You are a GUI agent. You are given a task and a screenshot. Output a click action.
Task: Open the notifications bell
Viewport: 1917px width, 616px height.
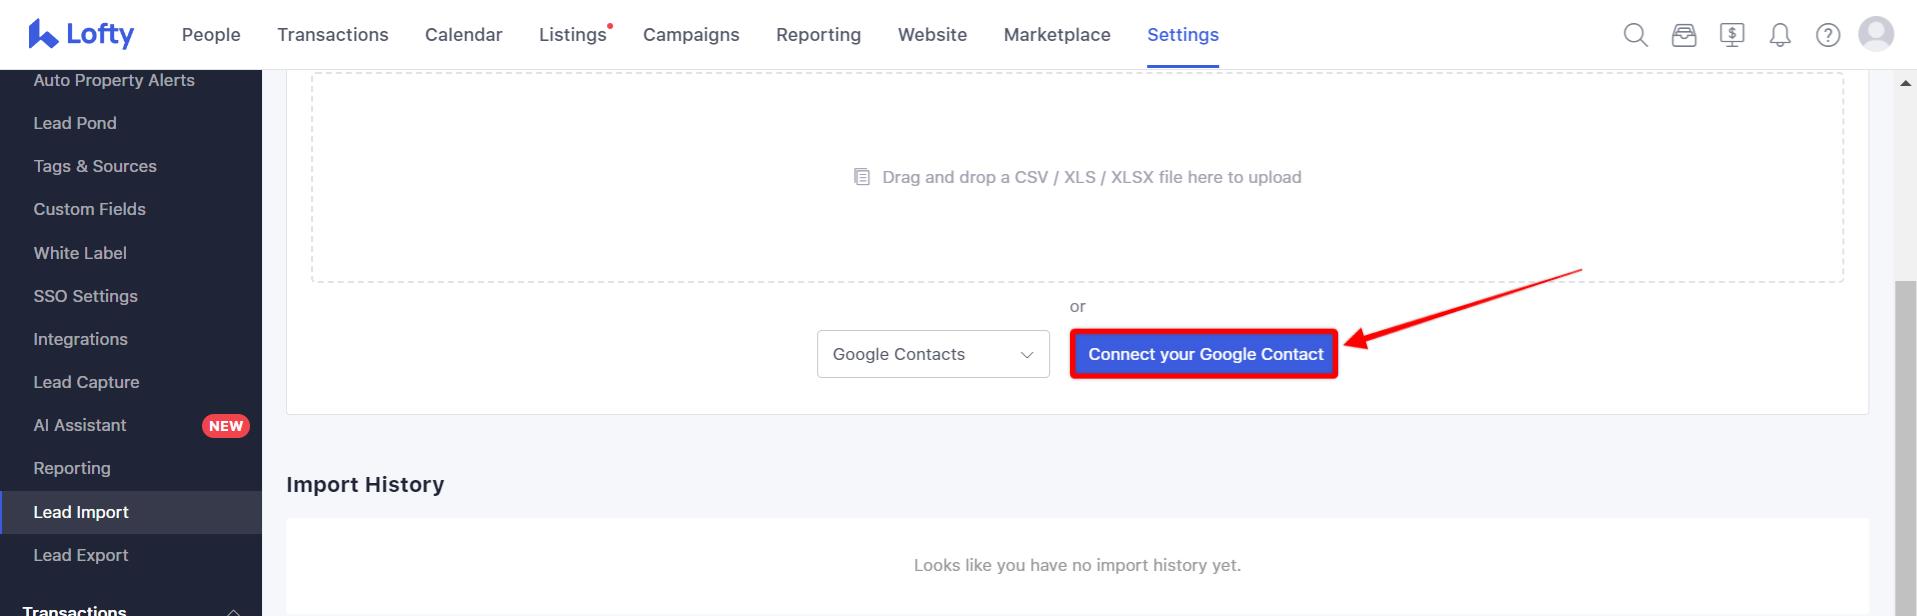pyautogui.click(x=1780, y=35)
